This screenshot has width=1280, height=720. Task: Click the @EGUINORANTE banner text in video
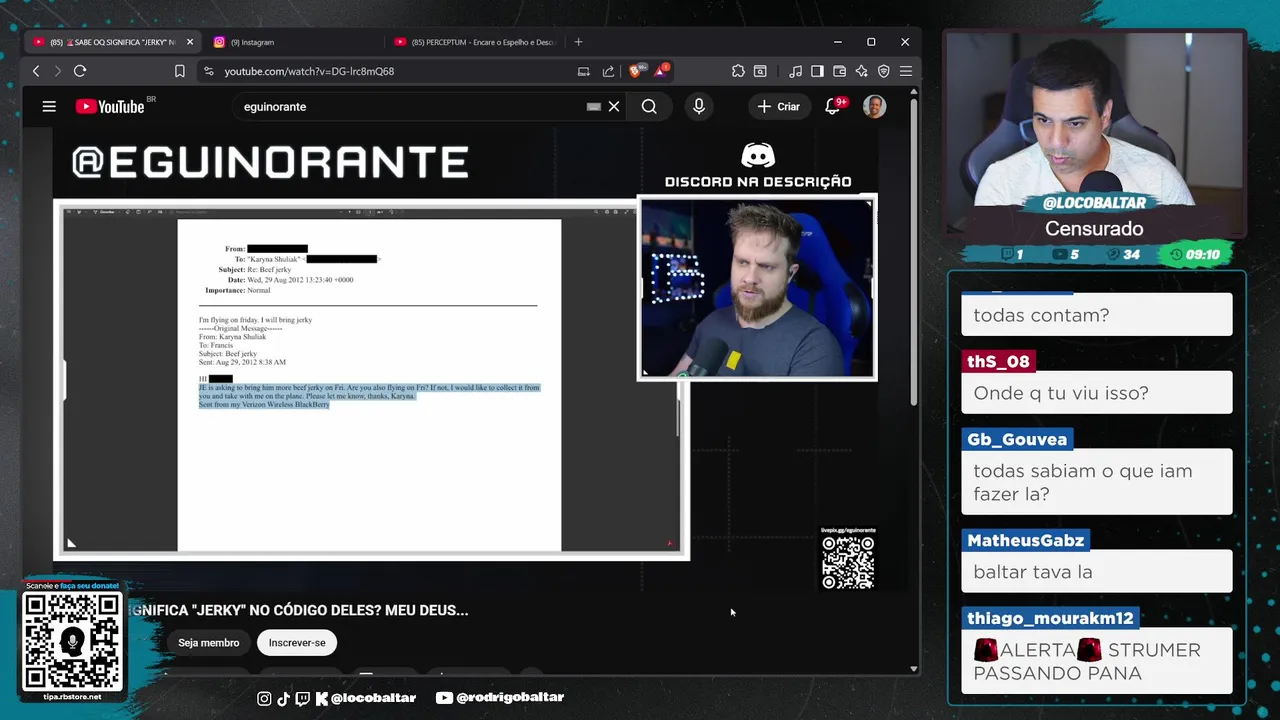tap(270, 162)
